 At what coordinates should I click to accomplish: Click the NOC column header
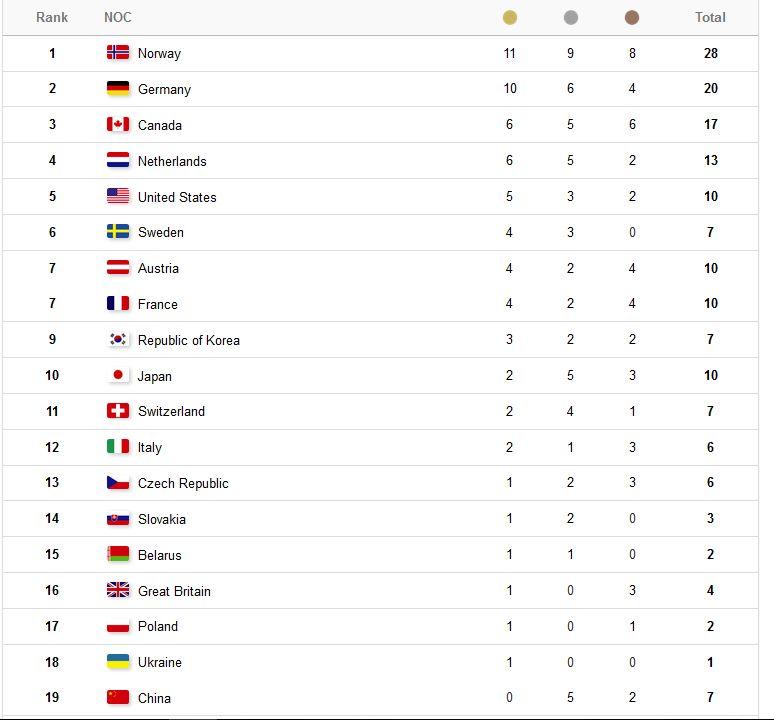click(x=117, y=17)
